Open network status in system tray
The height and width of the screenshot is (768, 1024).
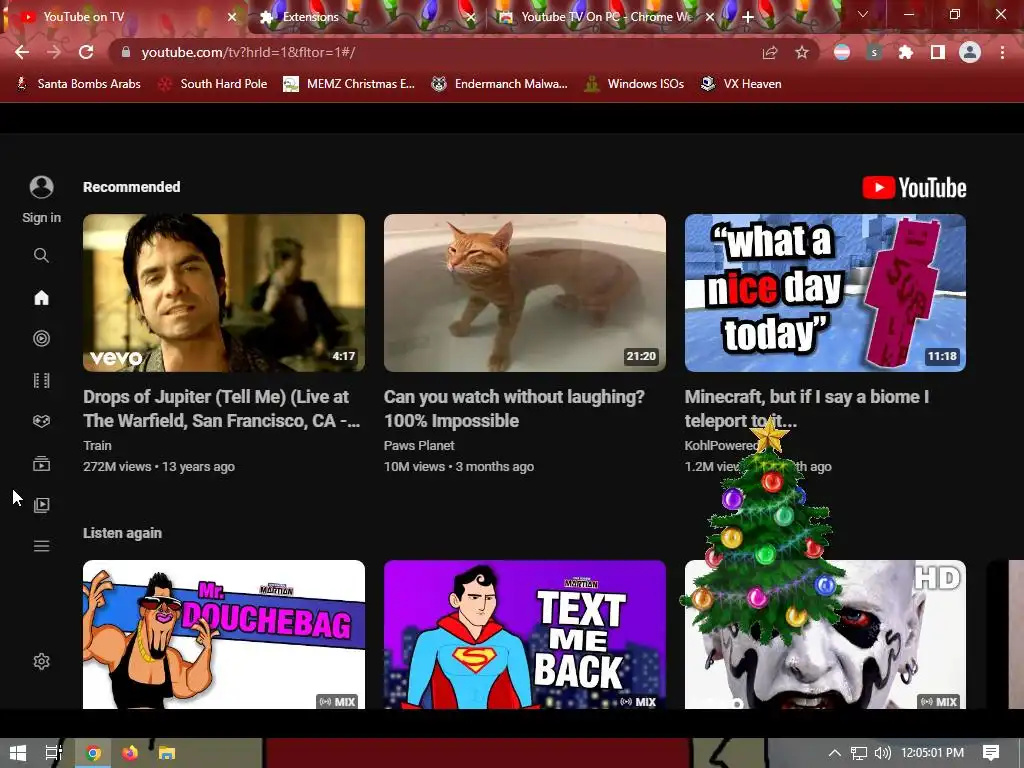coord(859,753)
